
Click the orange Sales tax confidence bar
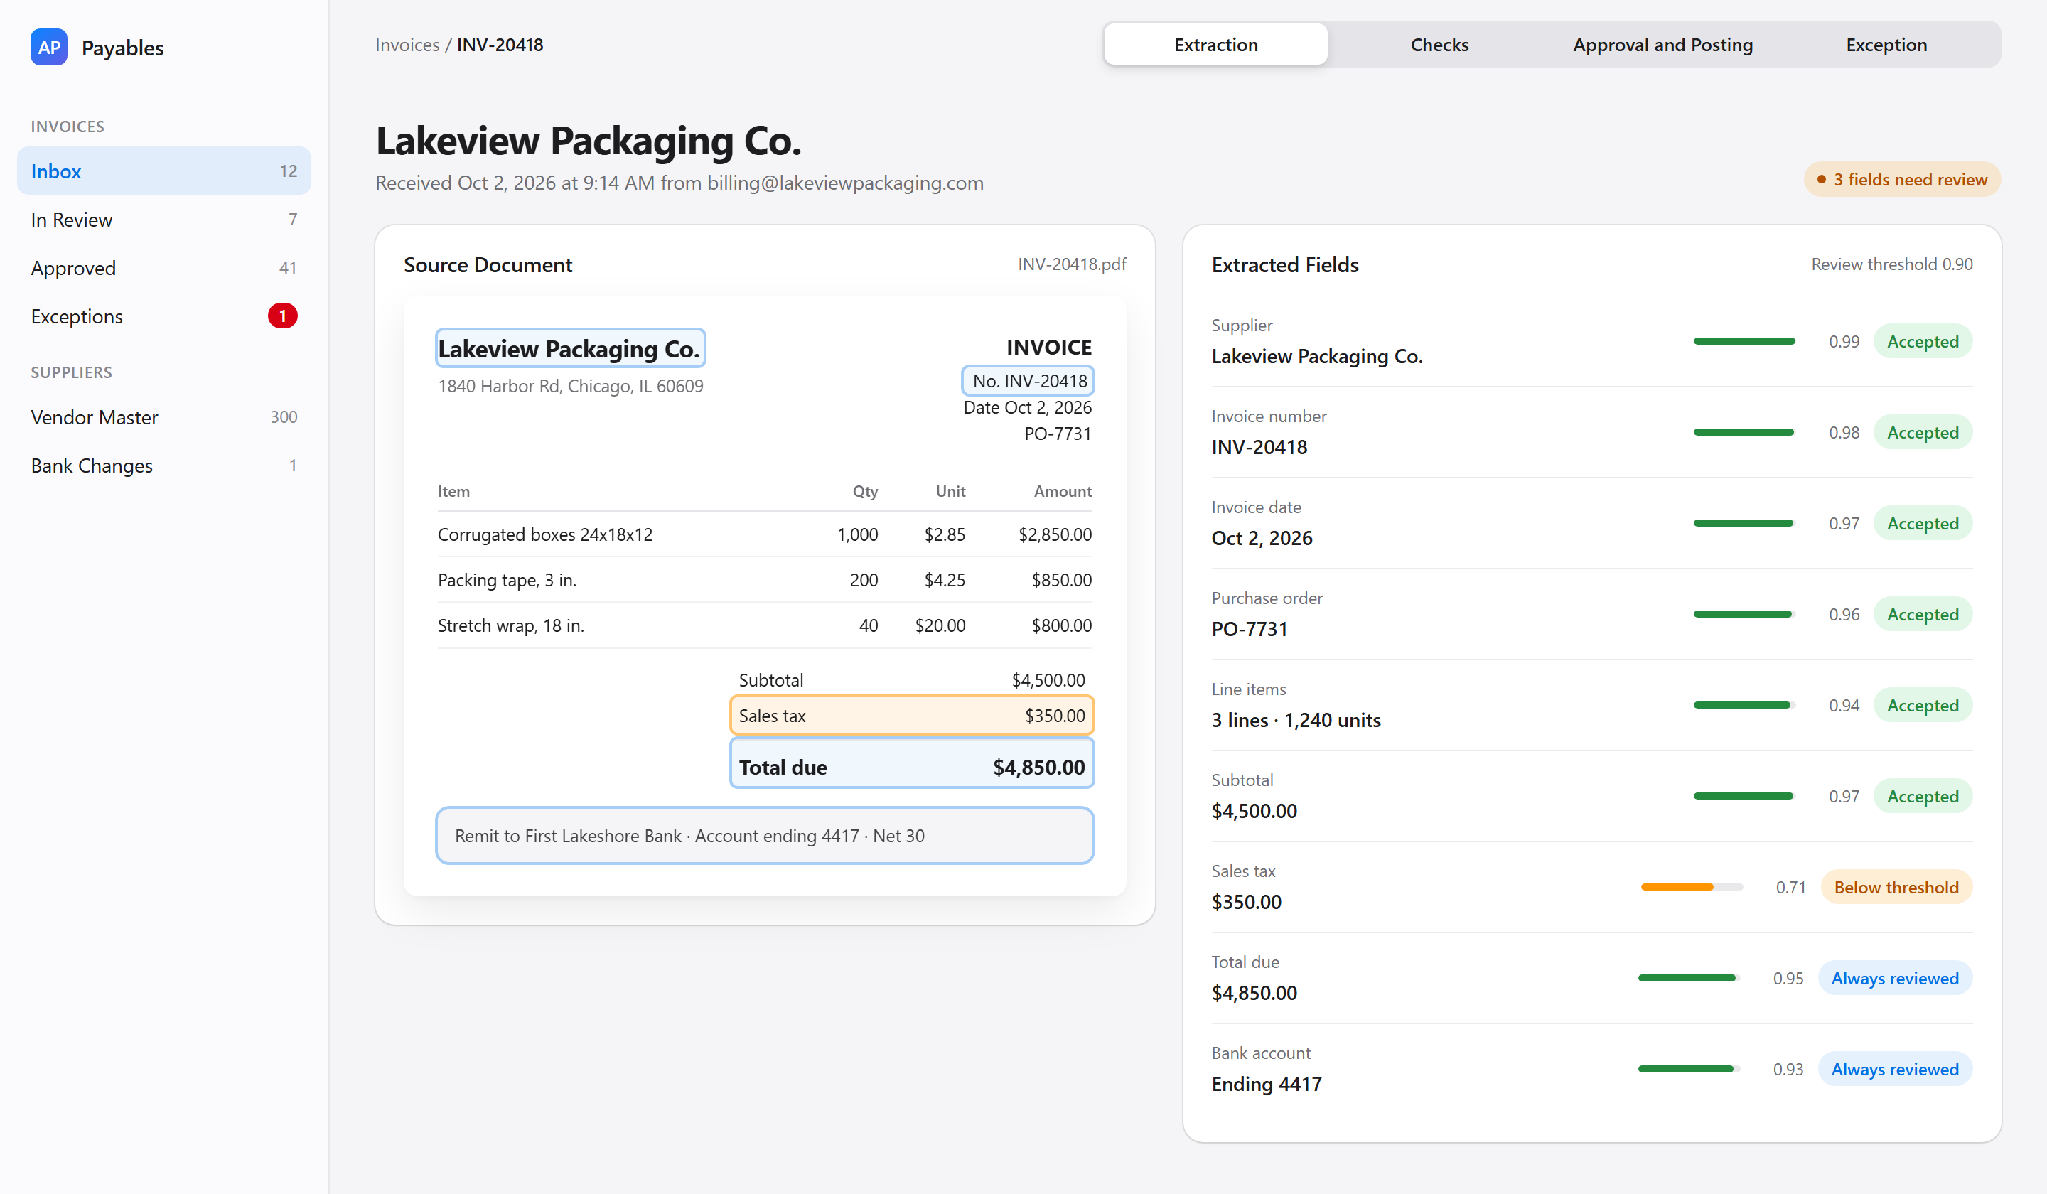(x=1692, y=887)
